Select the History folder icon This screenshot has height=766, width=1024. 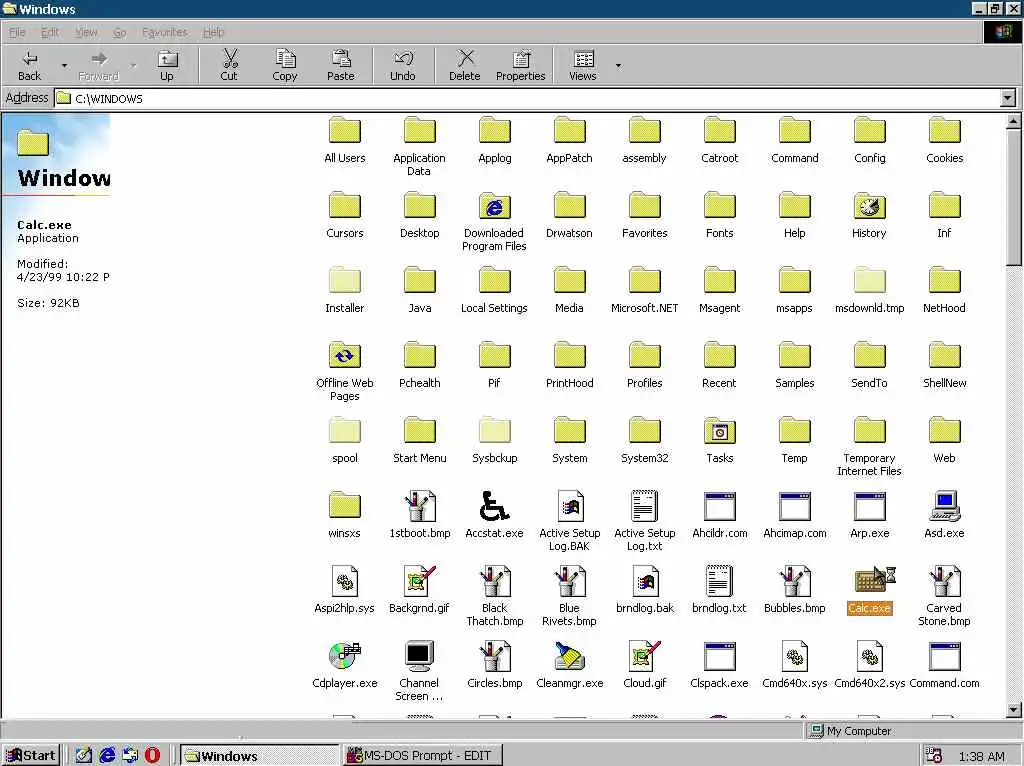870,206
